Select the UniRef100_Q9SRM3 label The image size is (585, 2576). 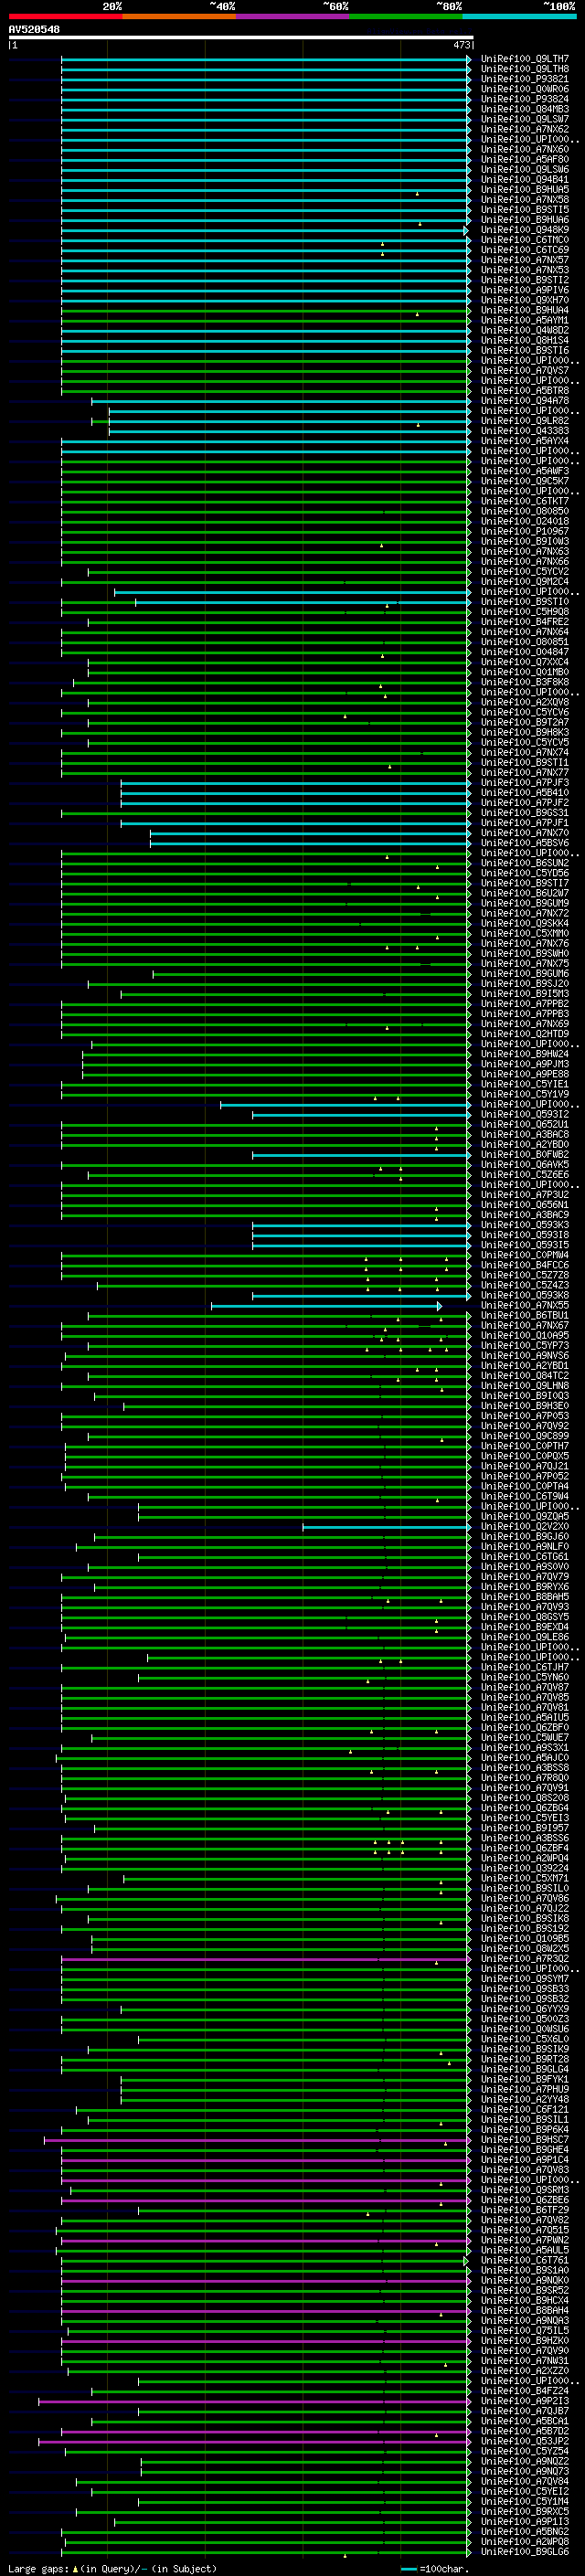tap(524, 2190)
